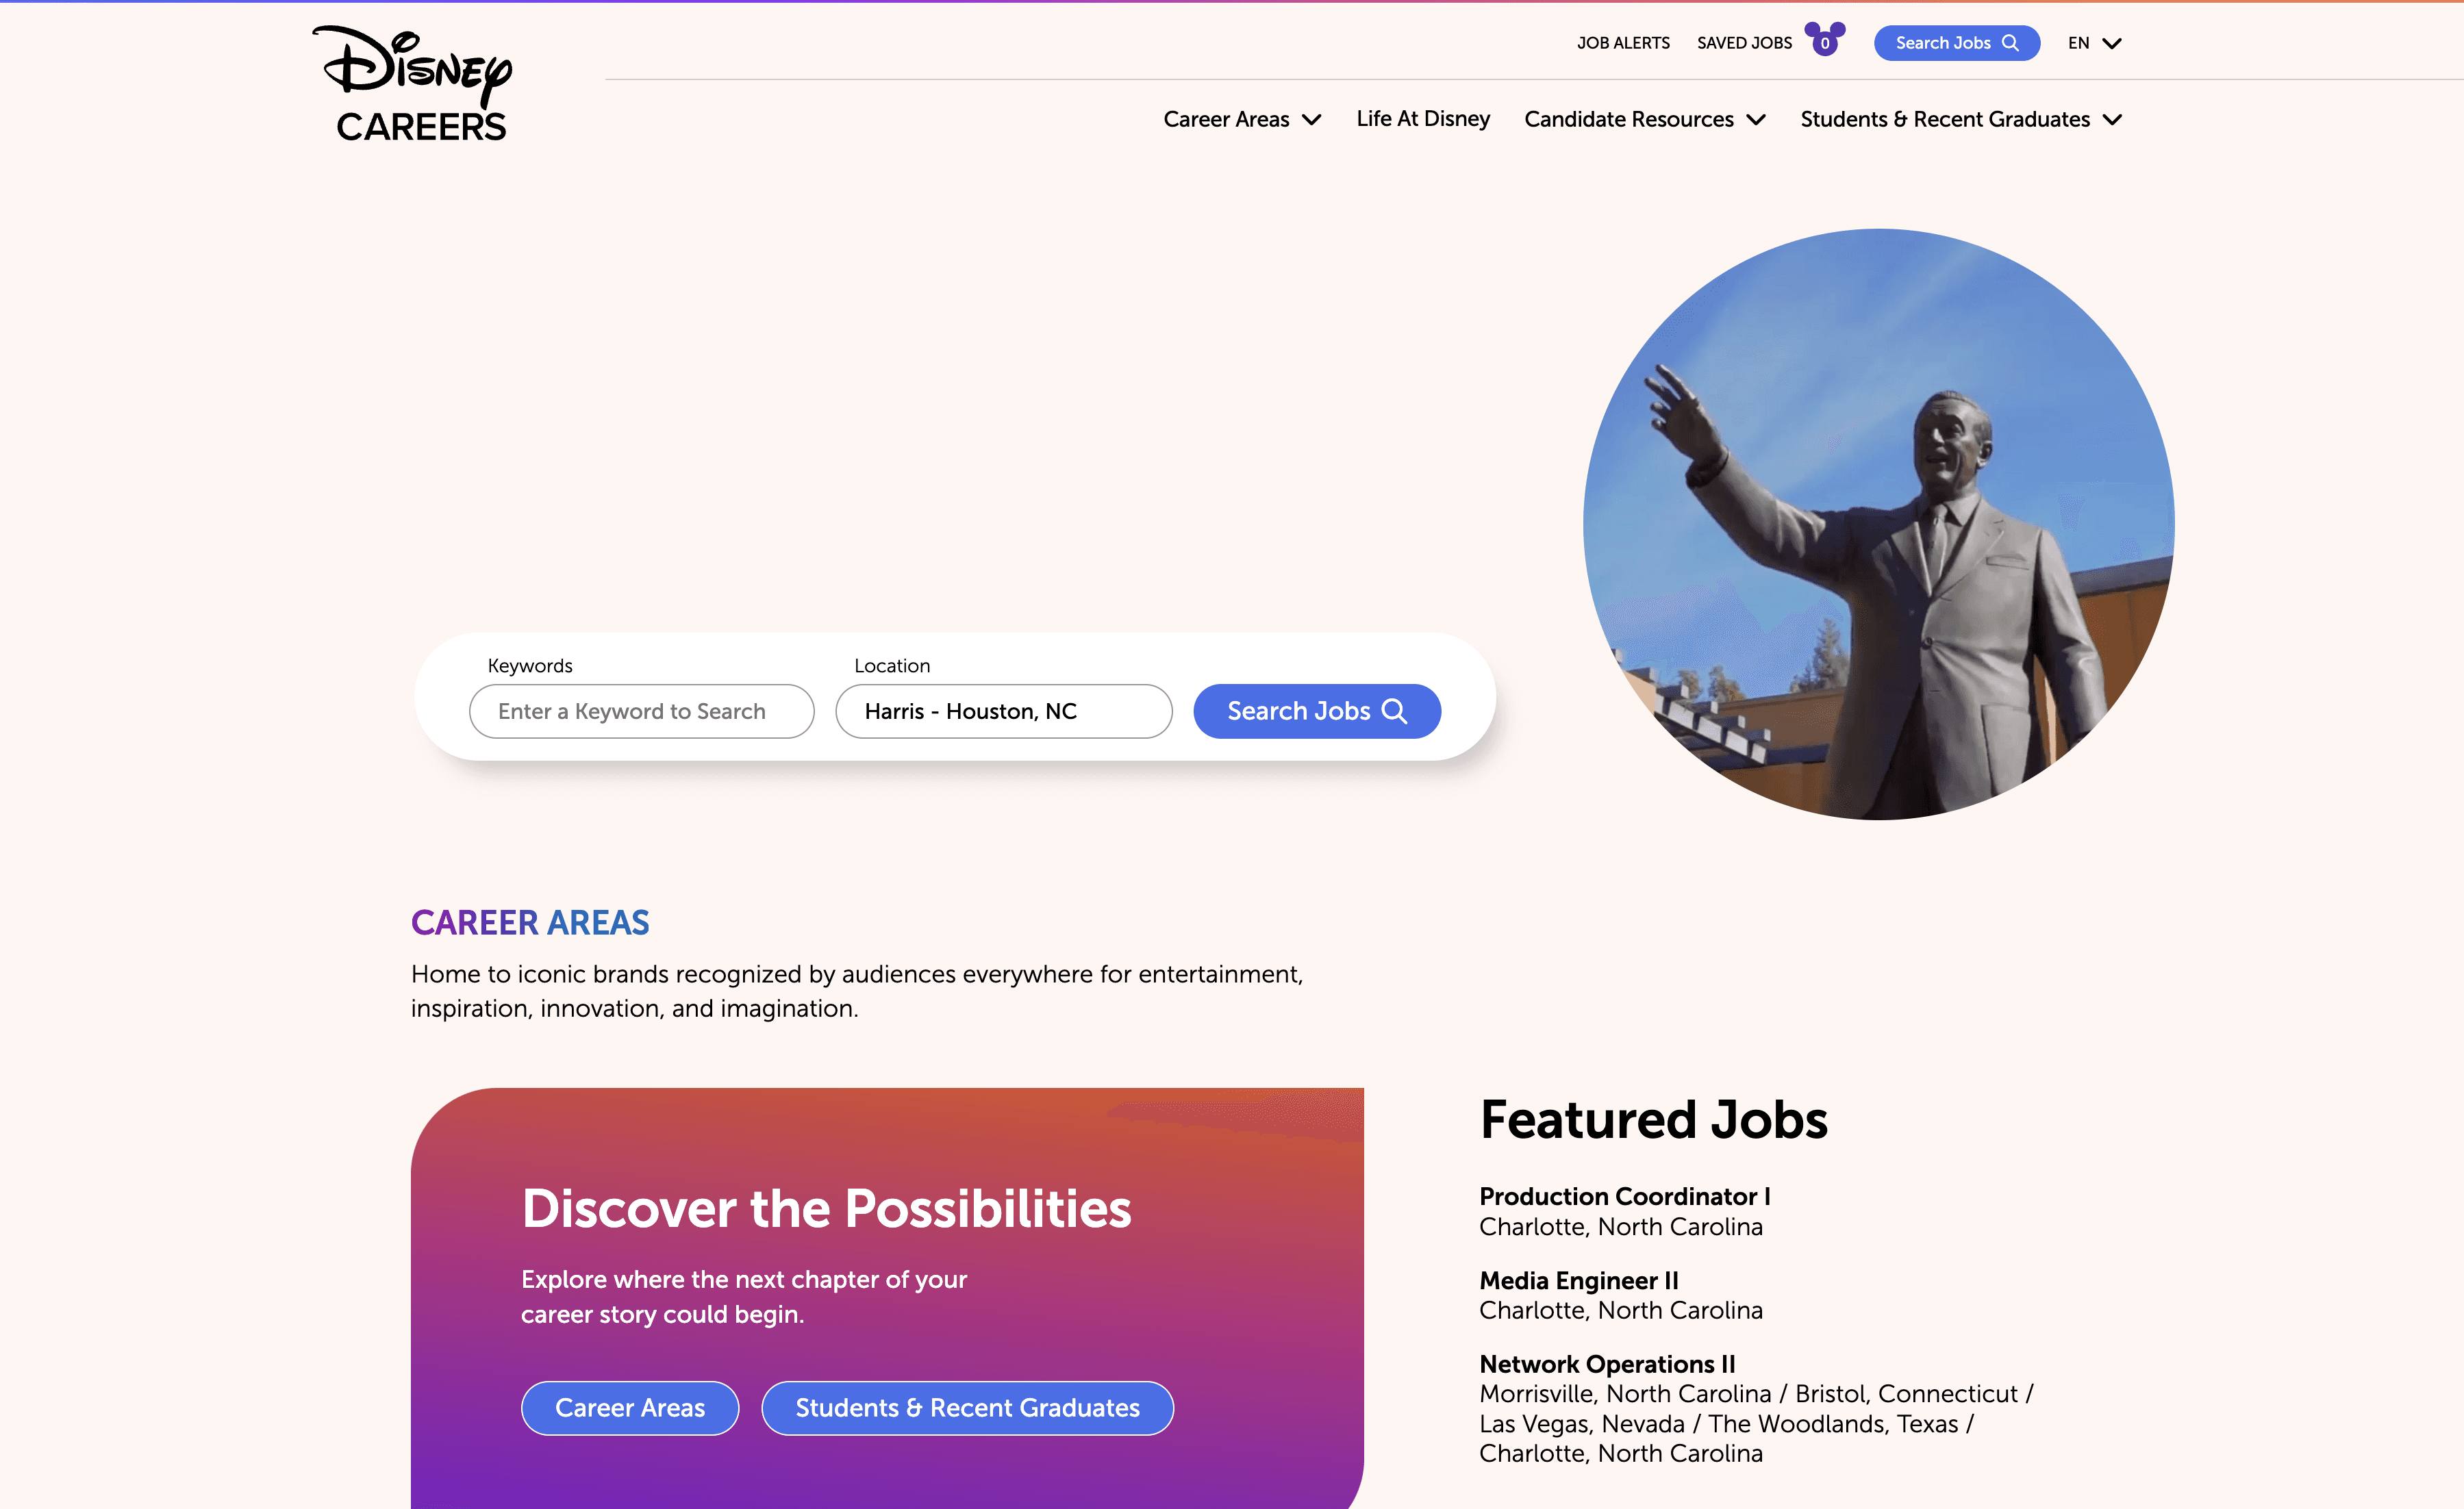Open the EN language selector

[x=2095, y=43]
